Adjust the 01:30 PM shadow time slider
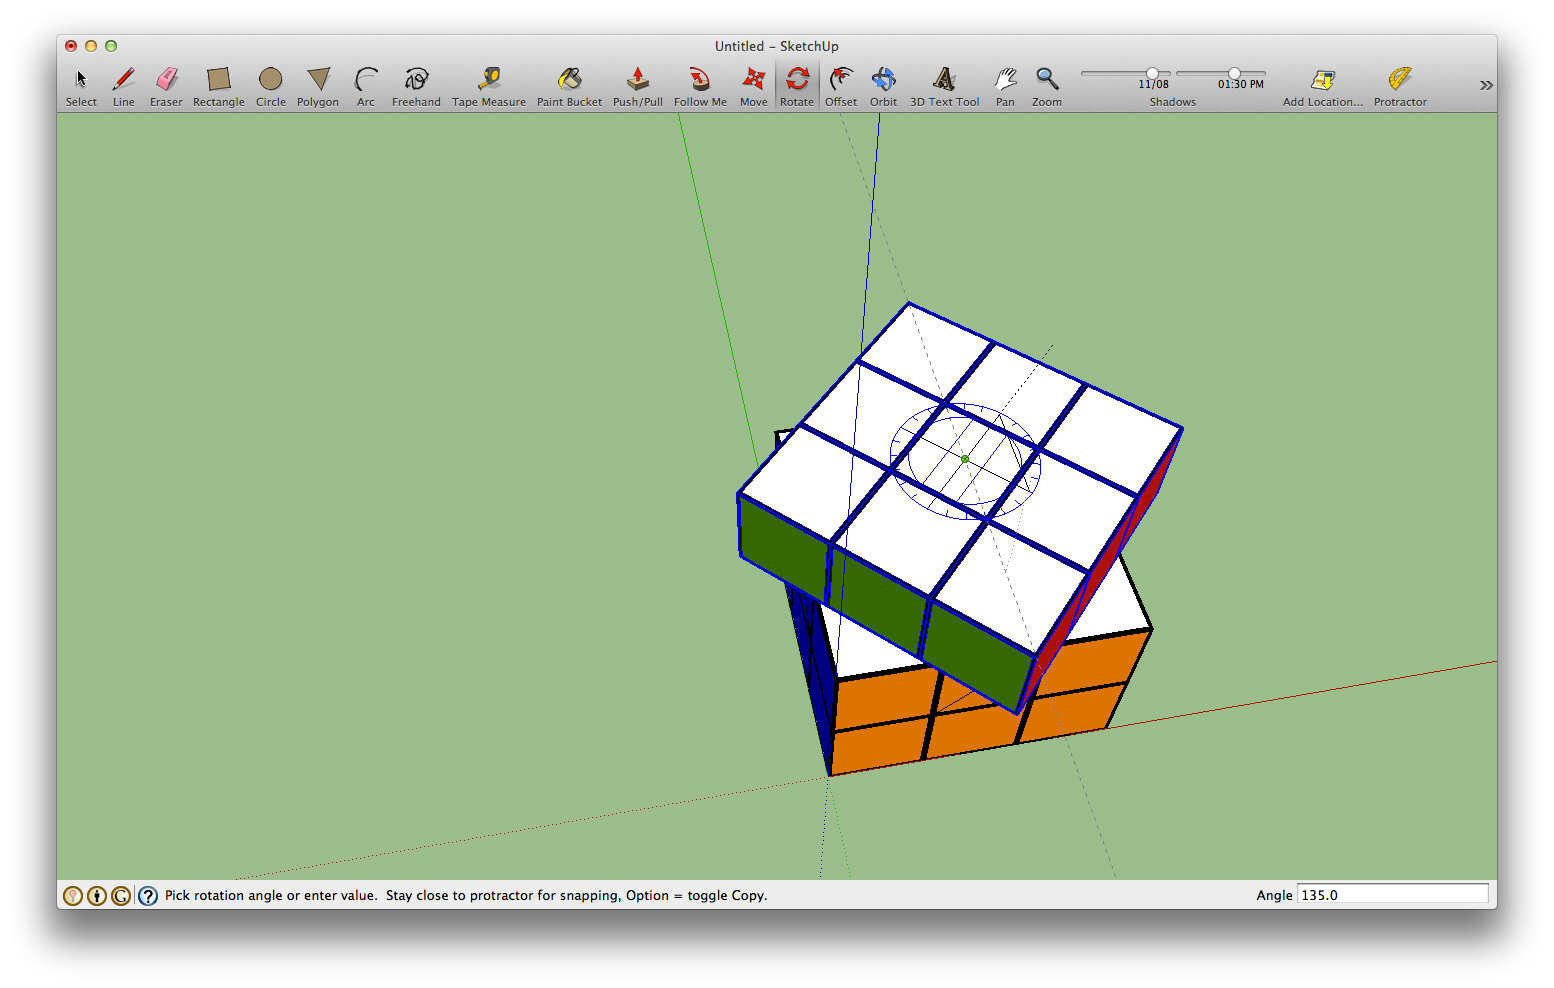Image resolution: width=1554 pixels, height=988 pixels. point(1236,72)
